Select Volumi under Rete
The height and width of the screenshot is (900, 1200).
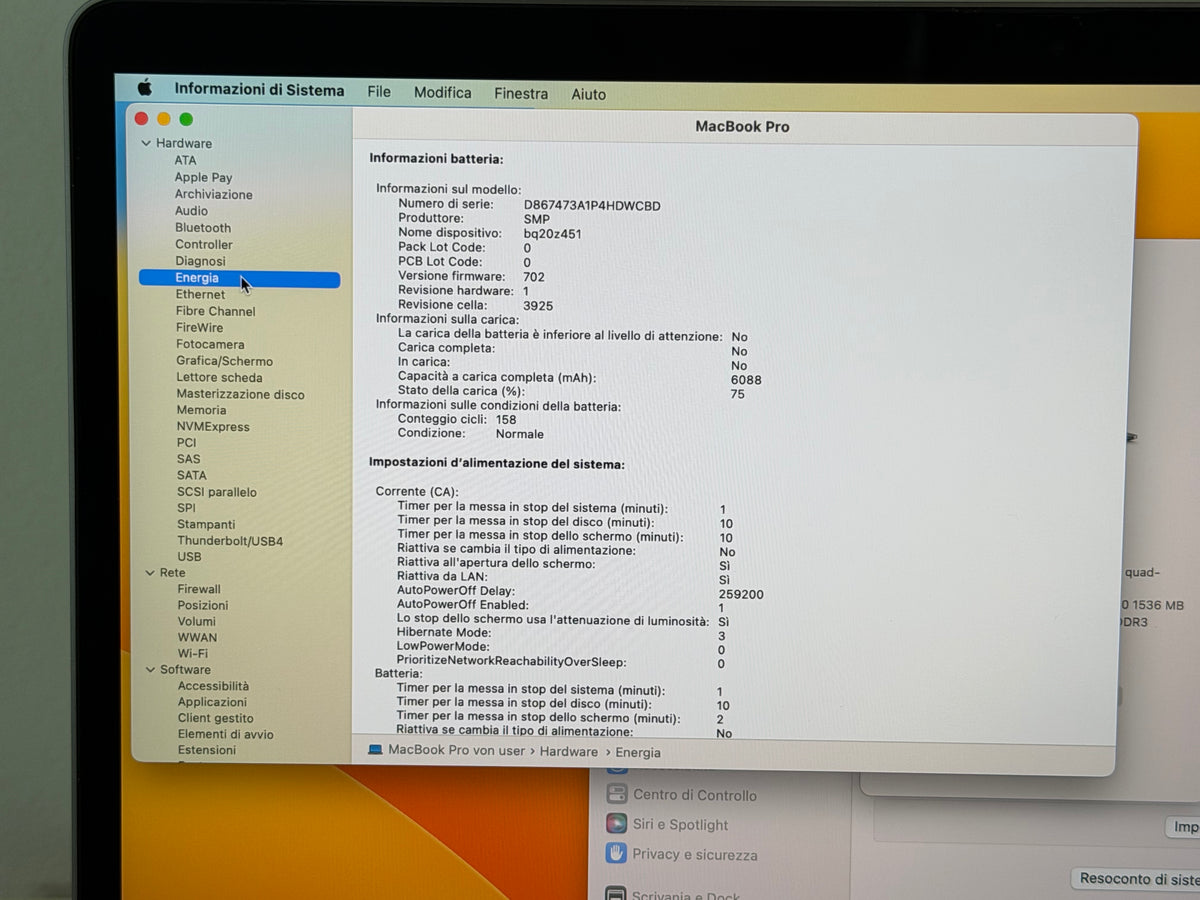[x=197, y=621]
